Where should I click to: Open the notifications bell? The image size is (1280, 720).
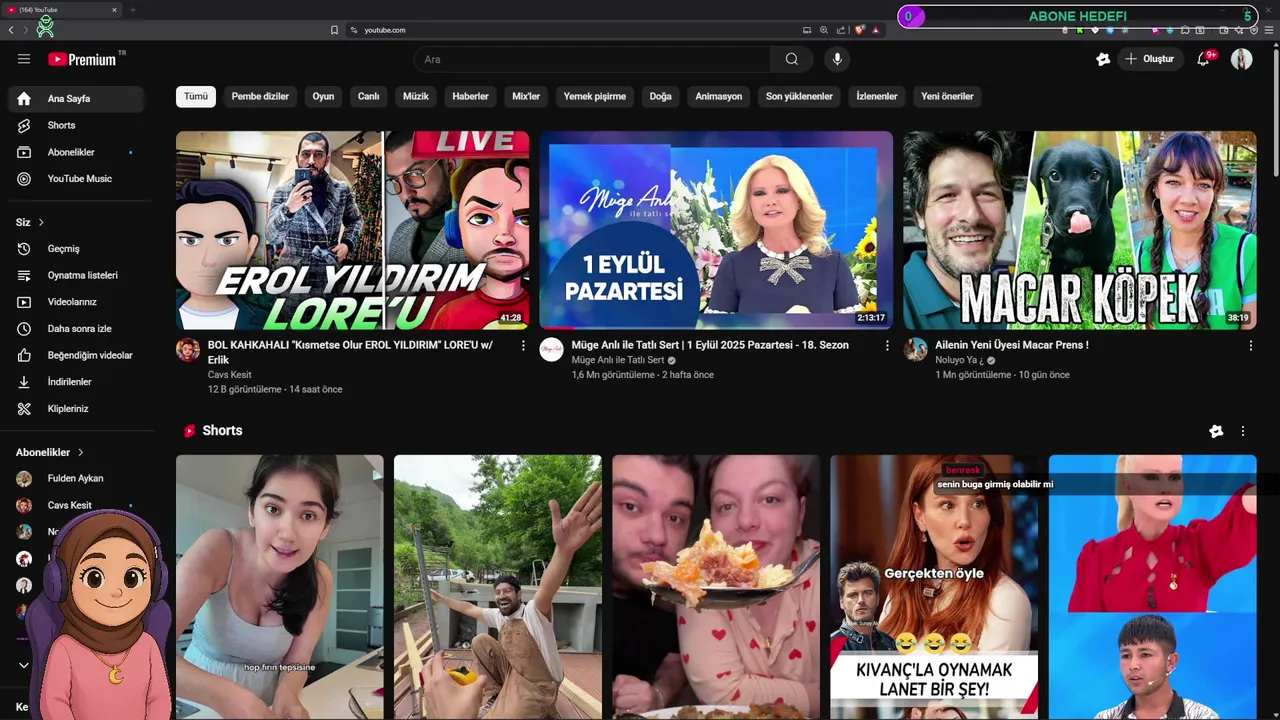1204,59
